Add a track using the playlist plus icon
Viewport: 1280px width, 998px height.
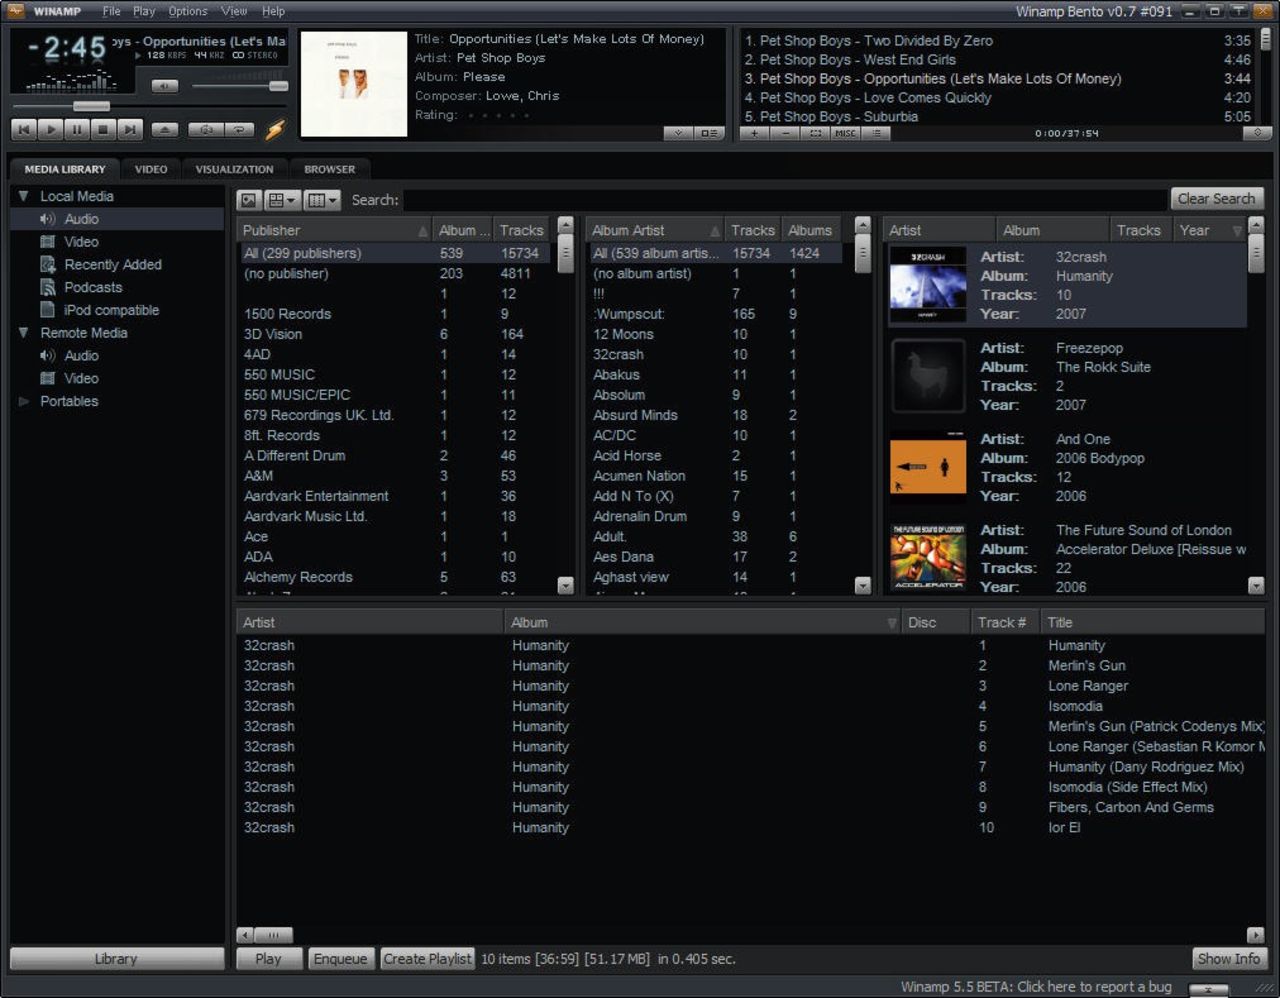click(x=753, y=132)
